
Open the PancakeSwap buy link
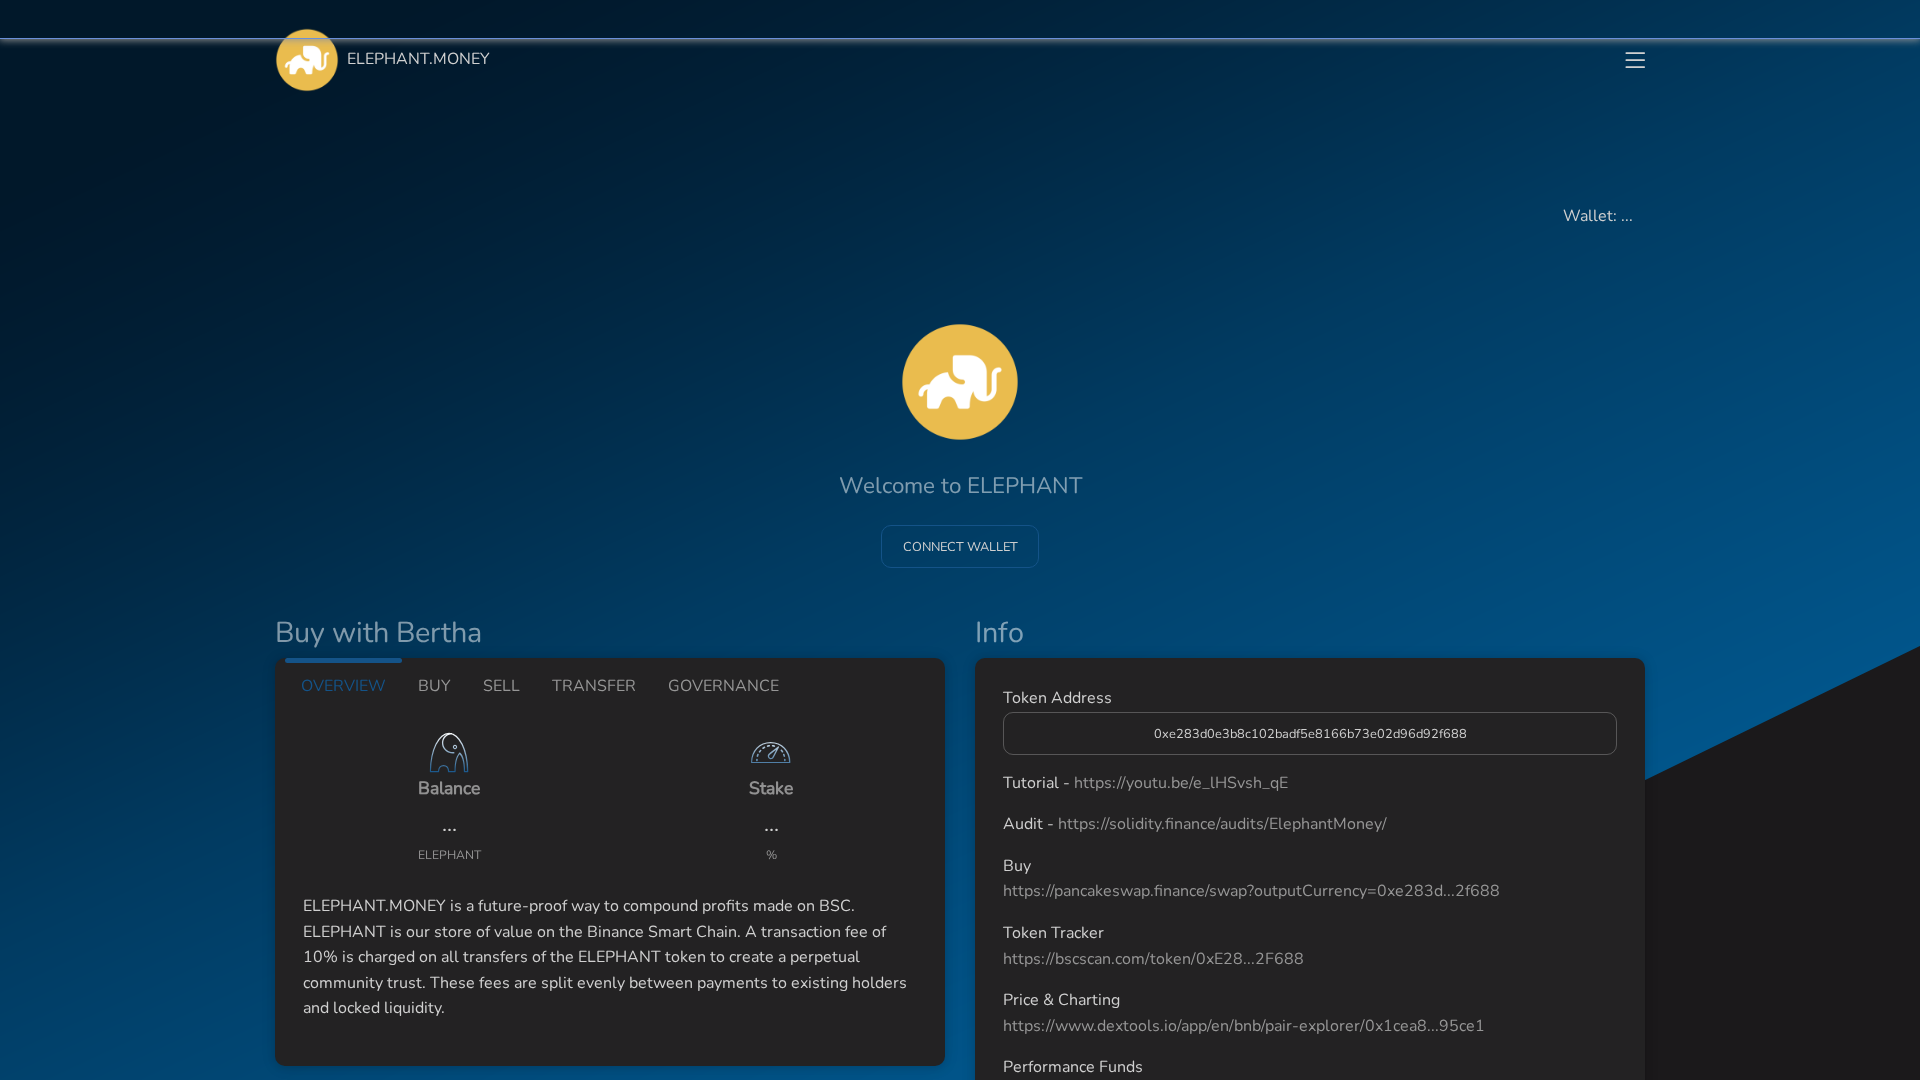click(1251, 891)
